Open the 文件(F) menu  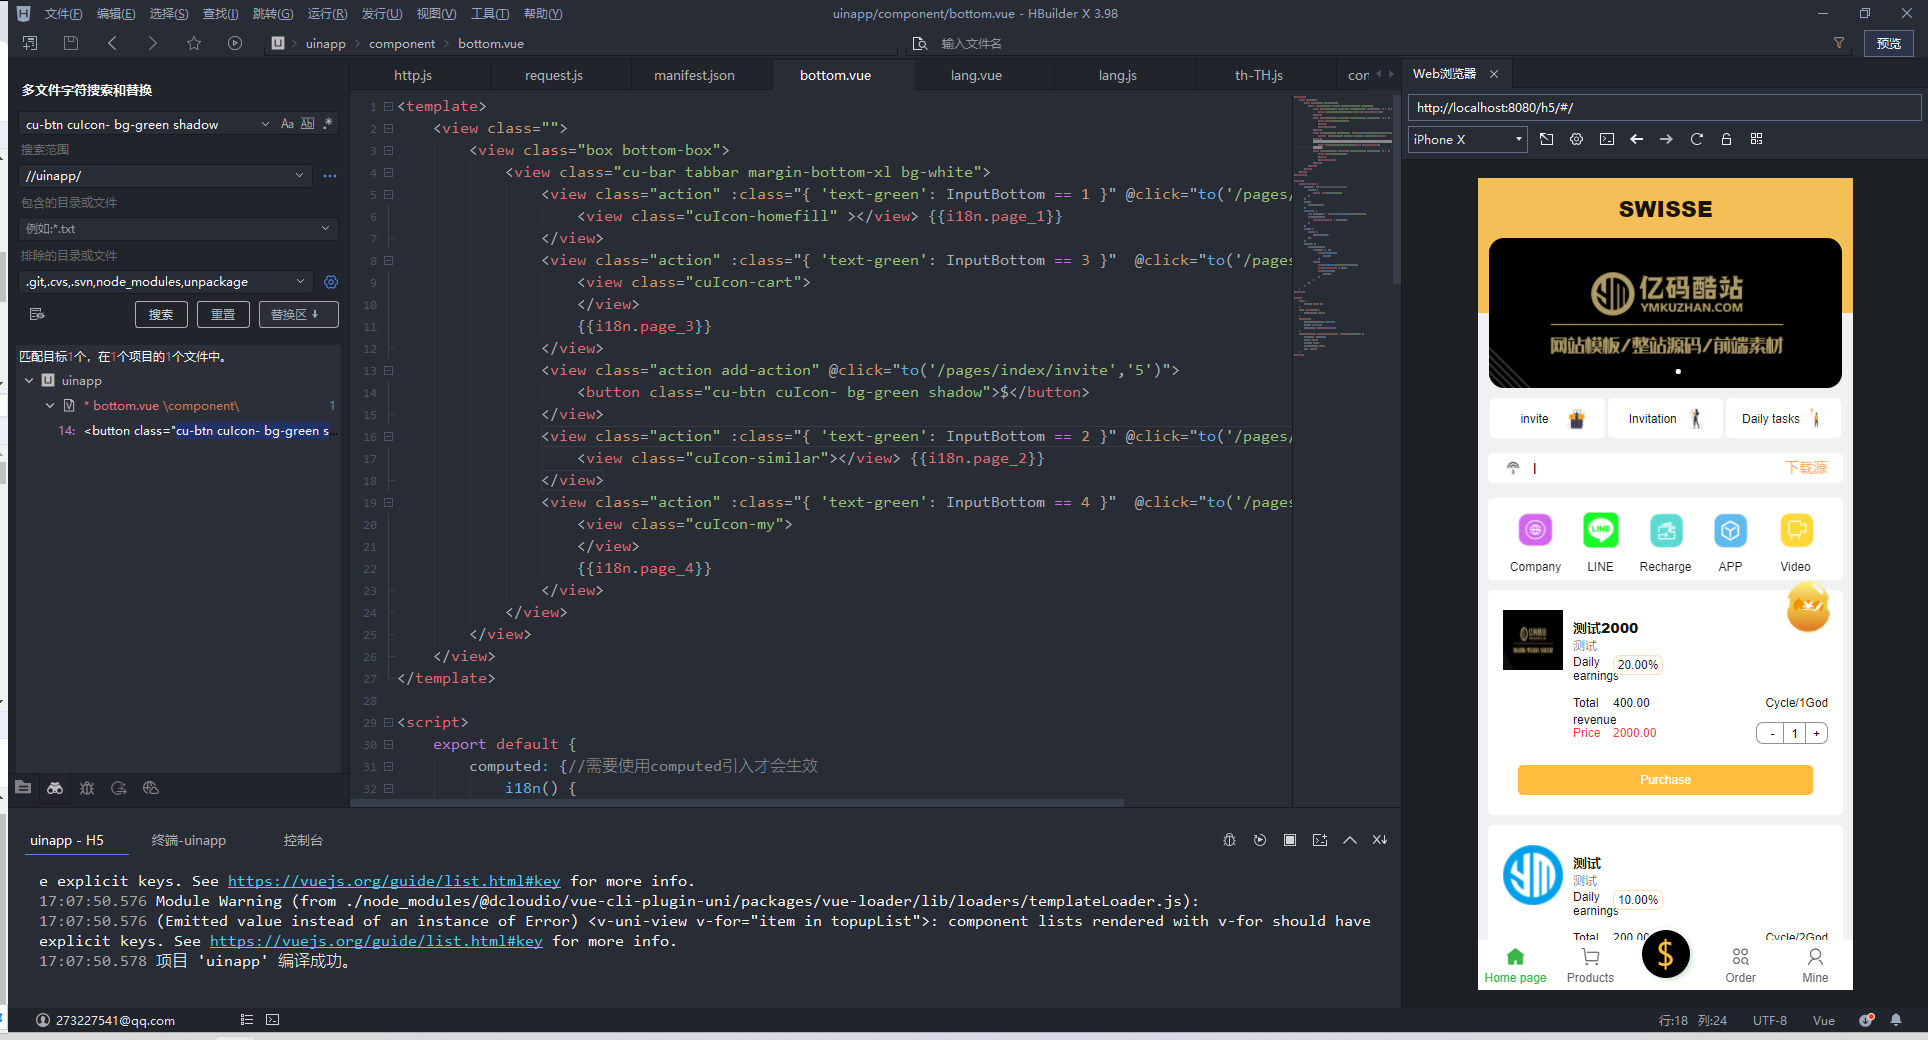(x=63, y=14)
